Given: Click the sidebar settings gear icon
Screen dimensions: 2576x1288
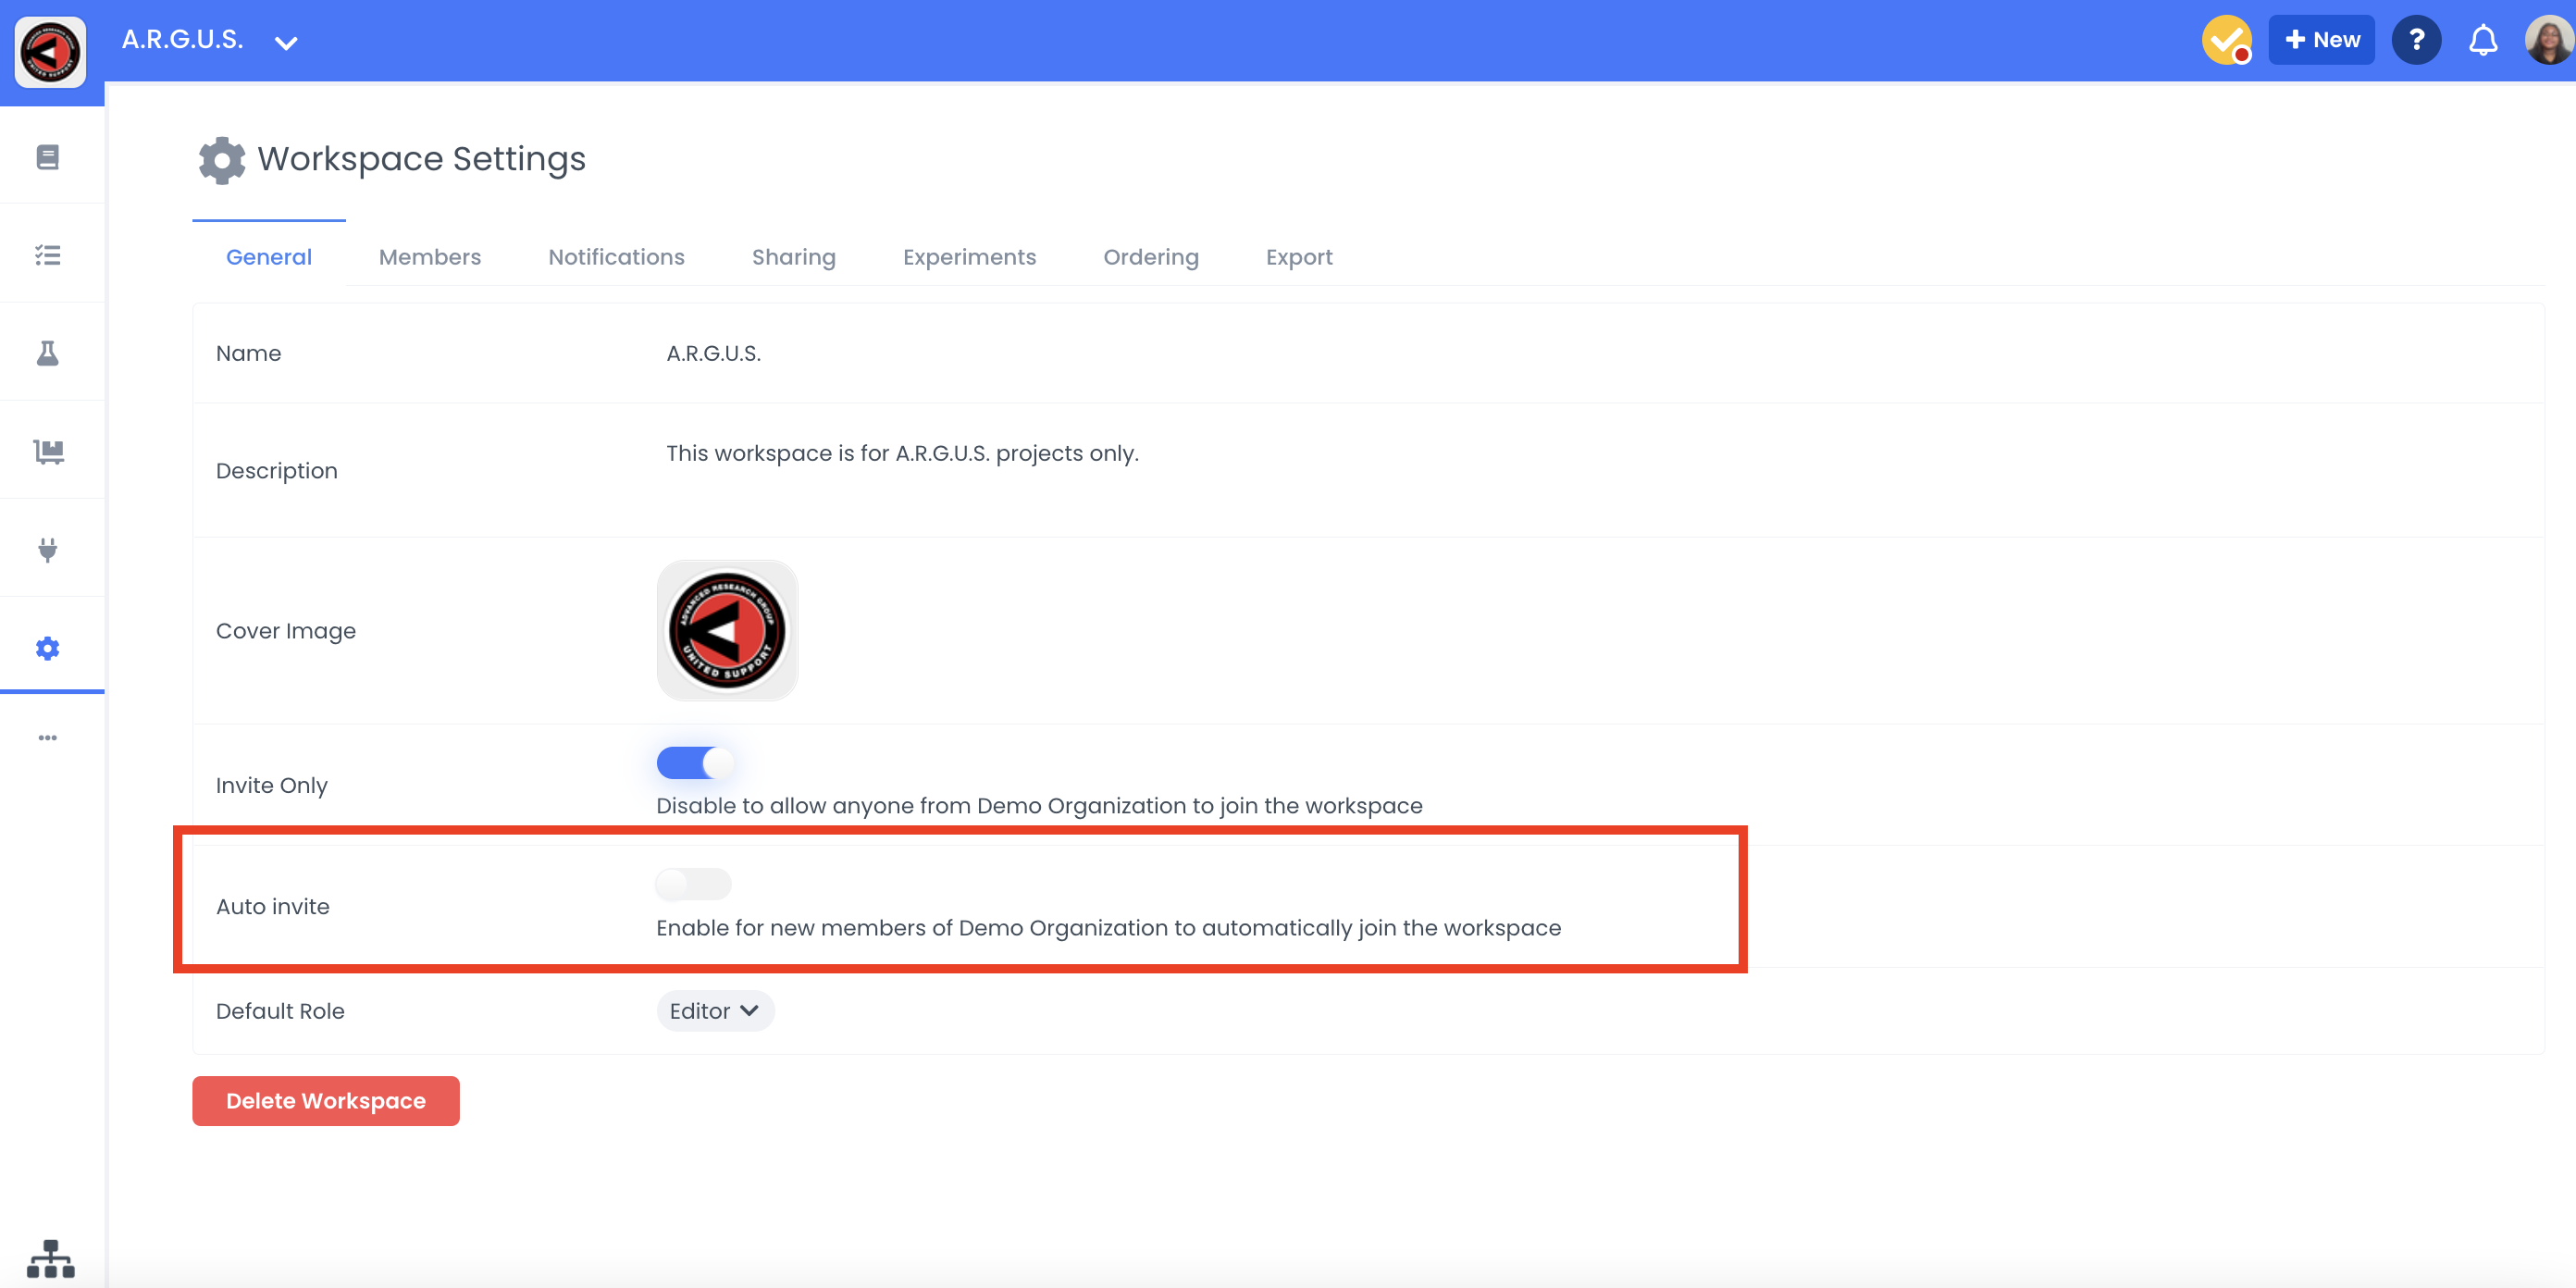Looking at the screenshot, I should (47, 648).
